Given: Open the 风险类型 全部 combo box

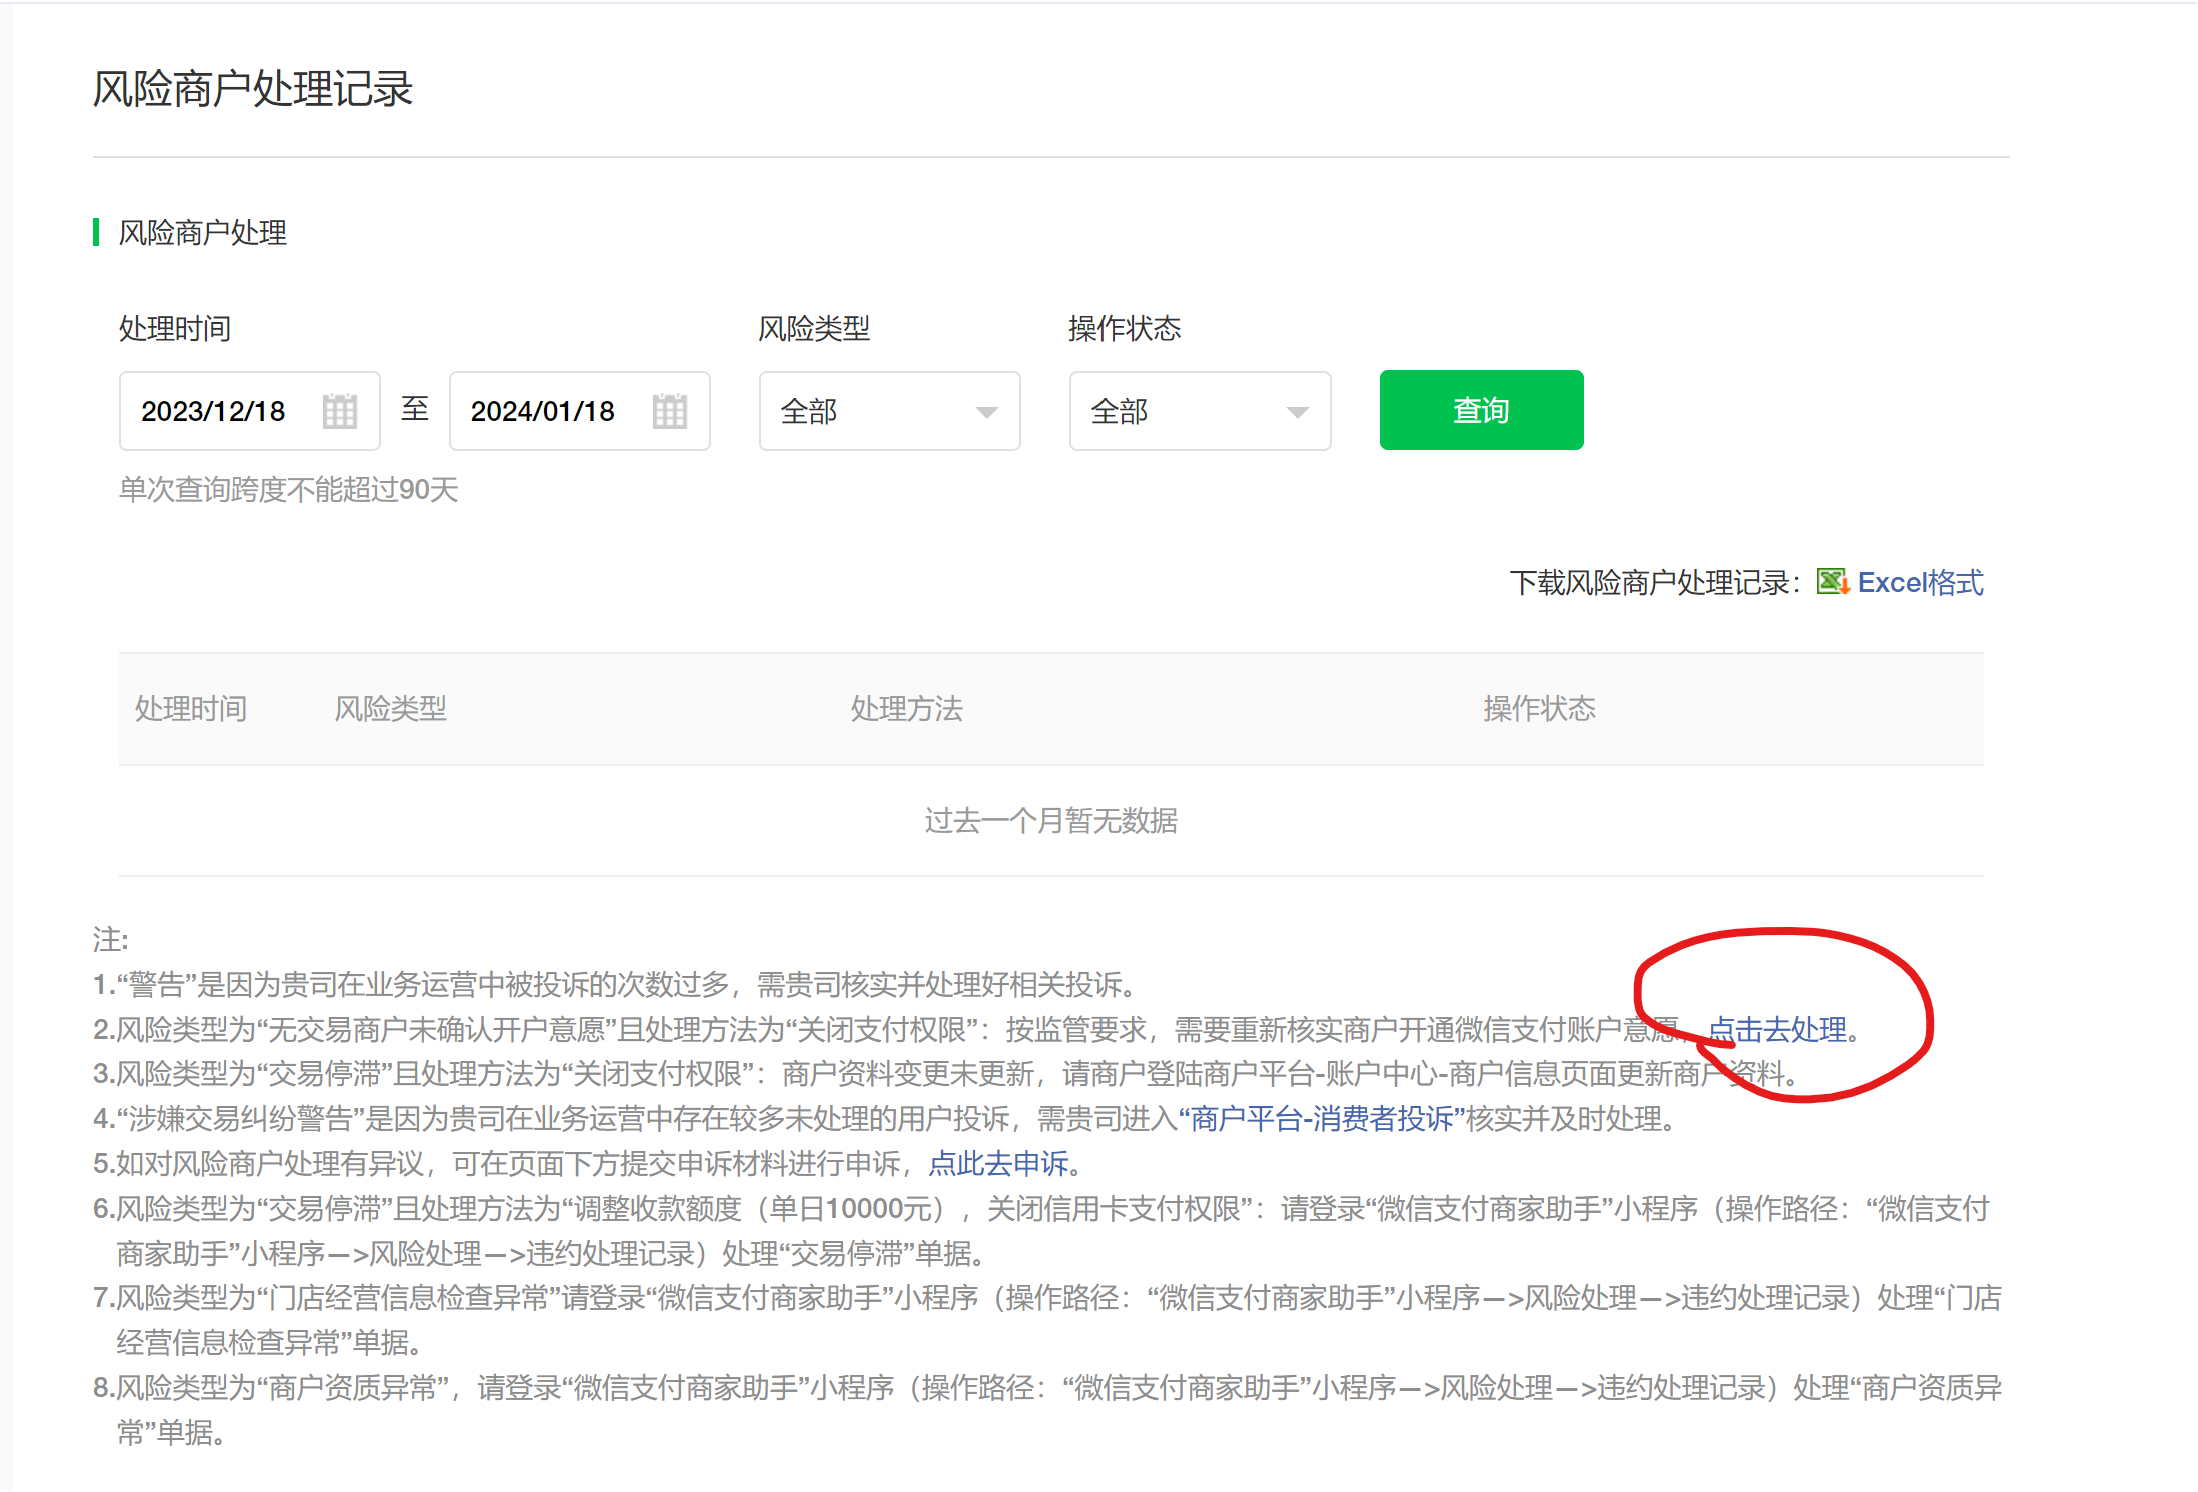Looking at the screenshot, I should pos(870,411).
